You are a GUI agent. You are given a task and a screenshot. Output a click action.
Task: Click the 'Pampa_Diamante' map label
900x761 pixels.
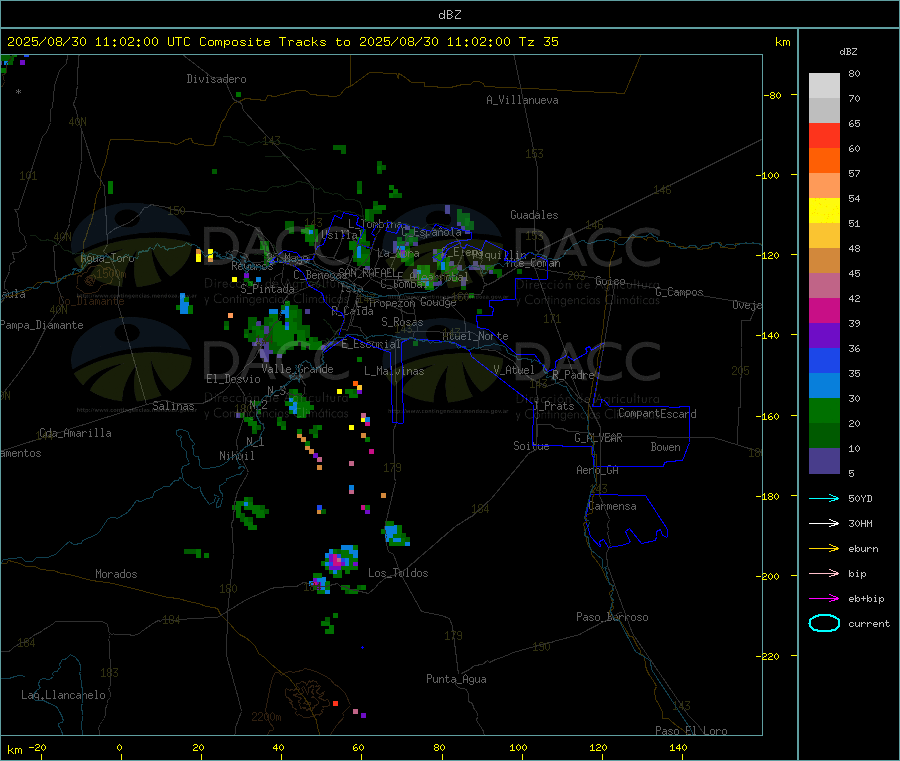[42, 325]
